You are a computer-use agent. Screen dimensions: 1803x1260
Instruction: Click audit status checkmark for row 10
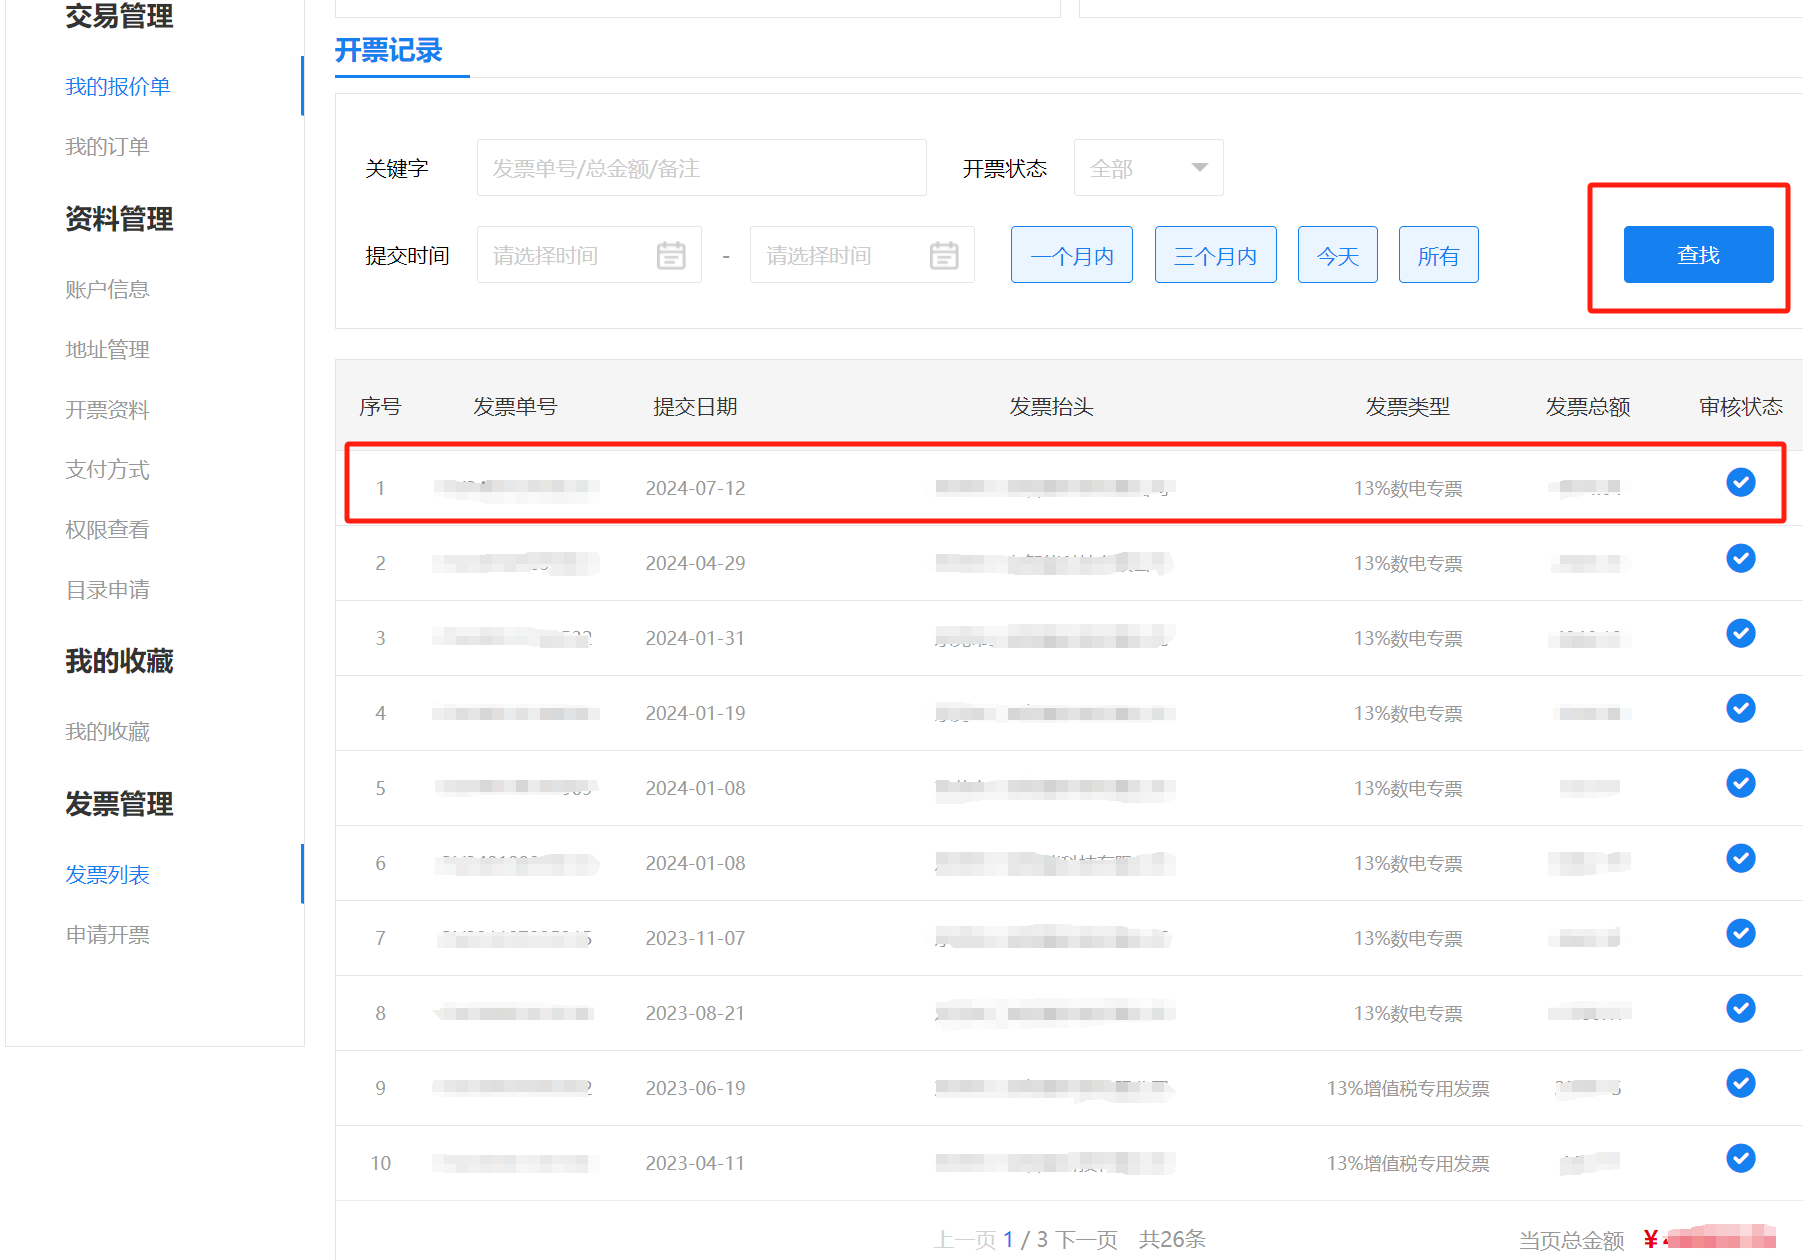click(1740, 1158)
